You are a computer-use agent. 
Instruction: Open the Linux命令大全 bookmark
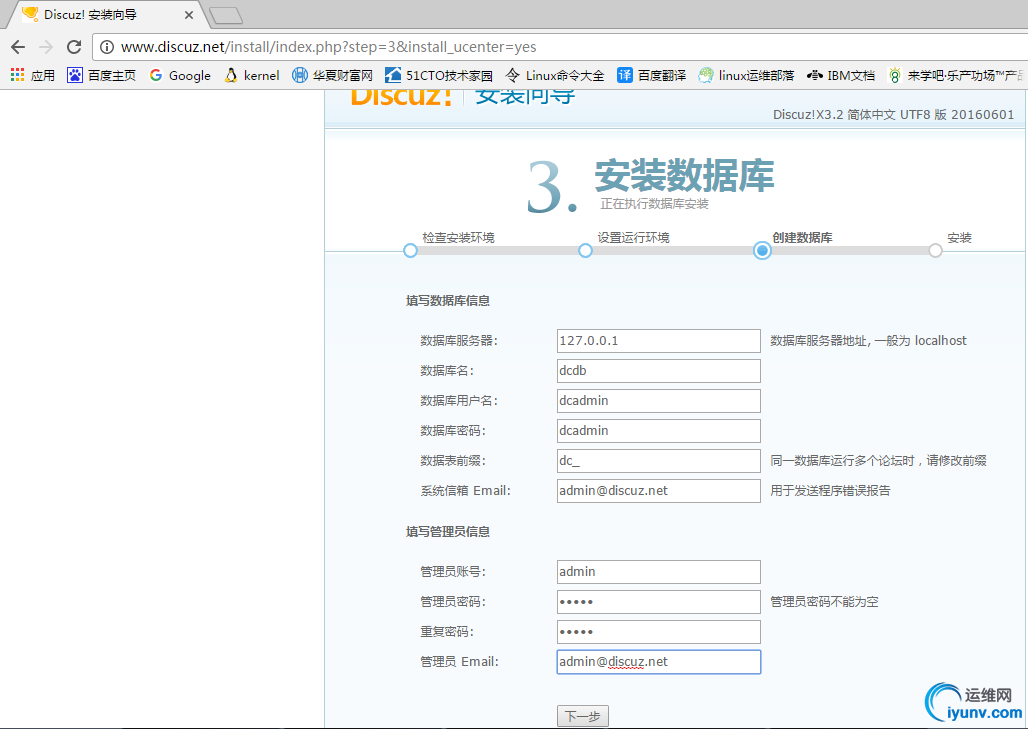click(555, 75)
